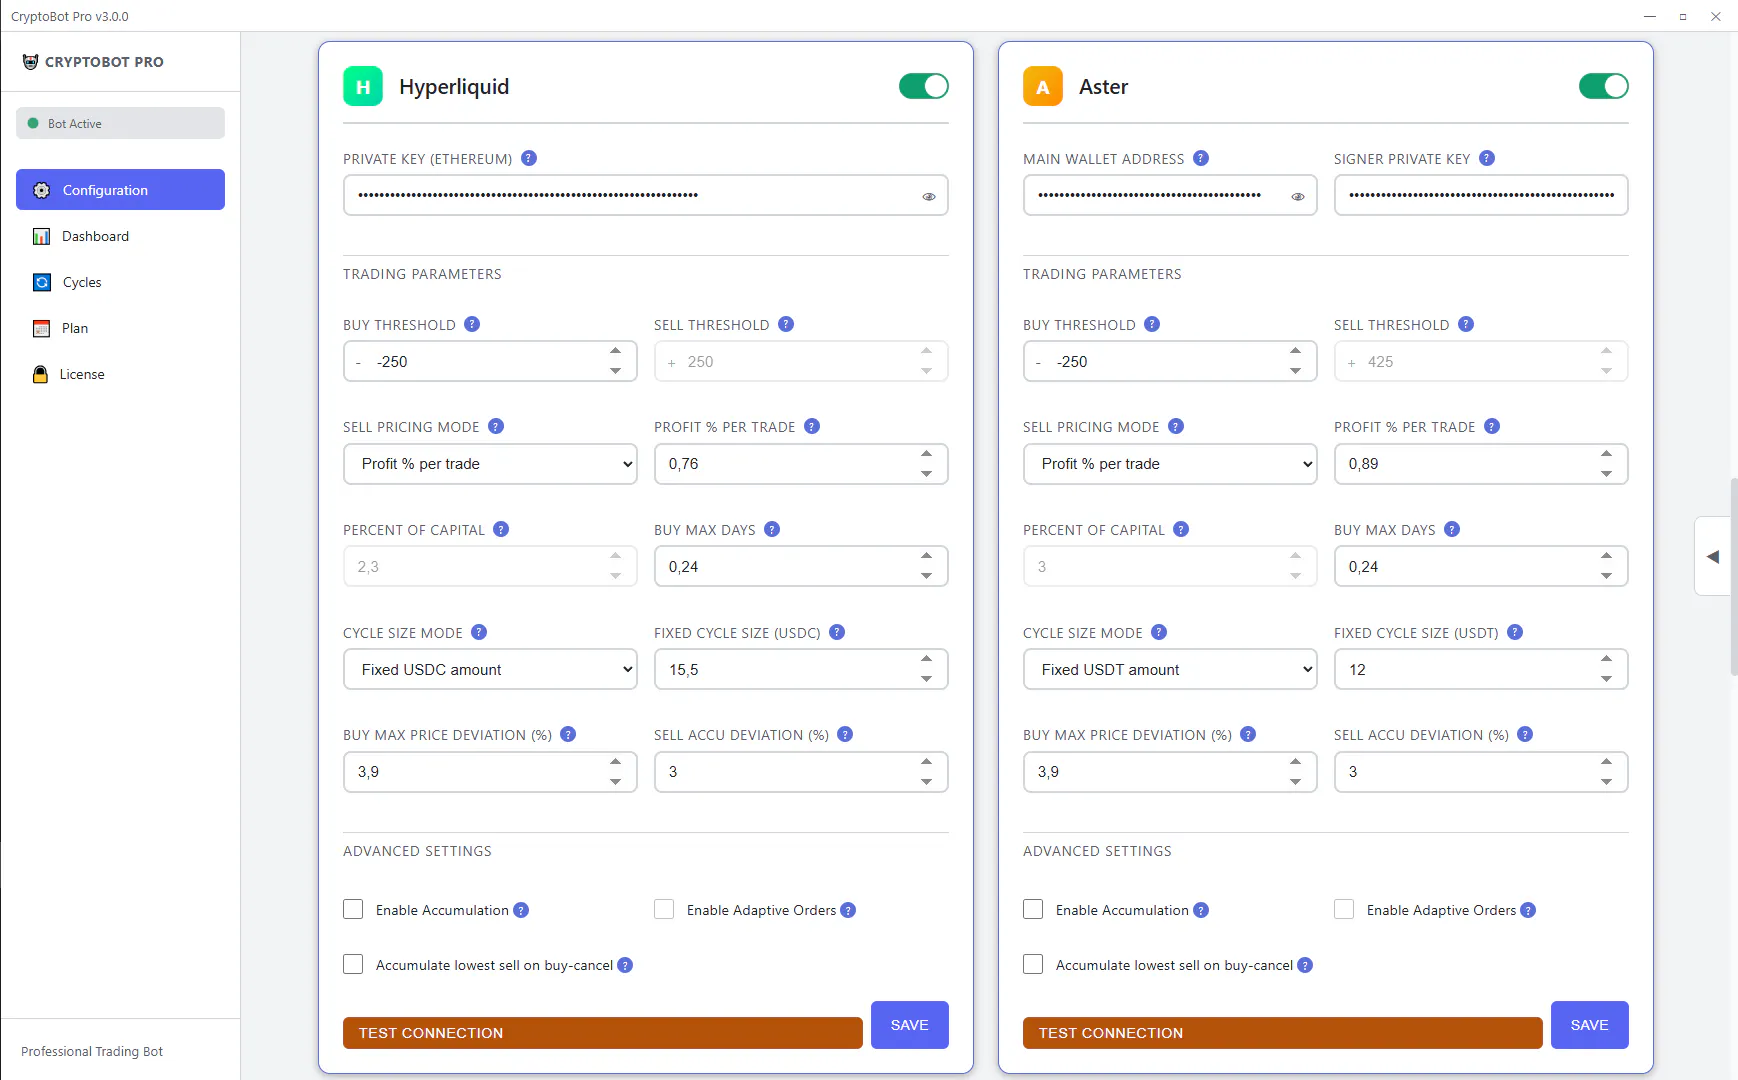Open Aster Sell Pricing Mode dropdown
This screenshot has height=1080, width=1738.
(x=1170, y=464)
